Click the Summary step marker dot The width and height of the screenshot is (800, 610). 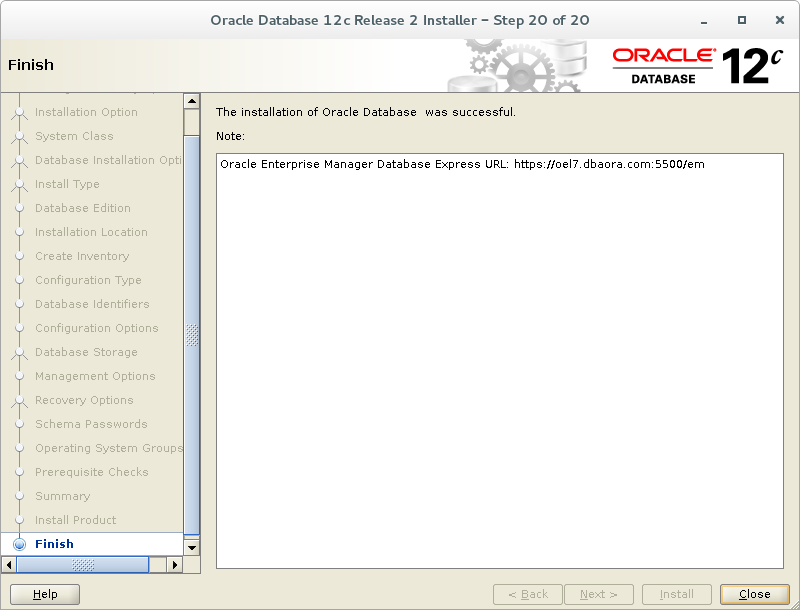19,496
